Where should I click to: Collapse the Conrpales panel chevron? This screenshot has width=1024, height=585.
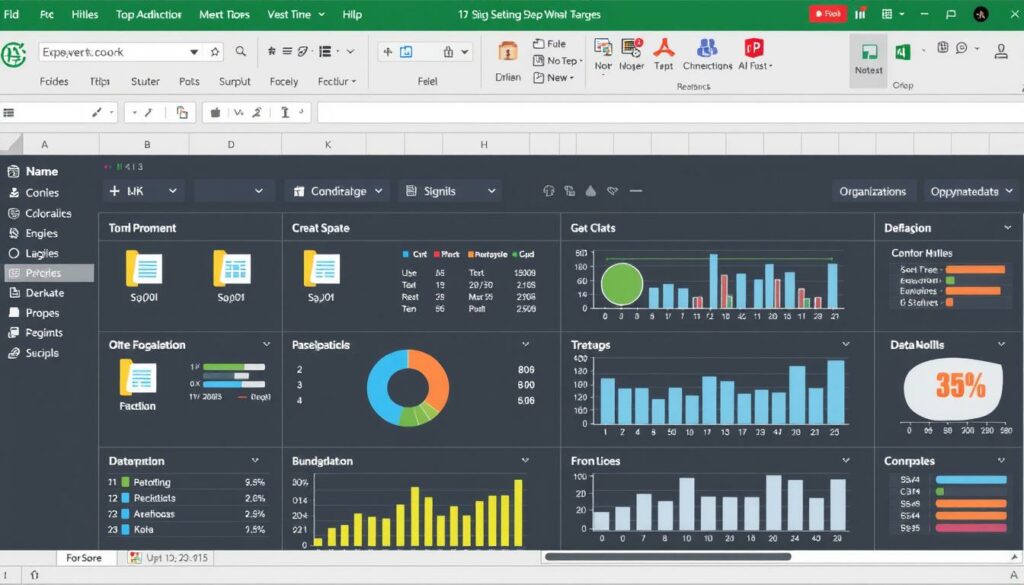pos(1001,460)
